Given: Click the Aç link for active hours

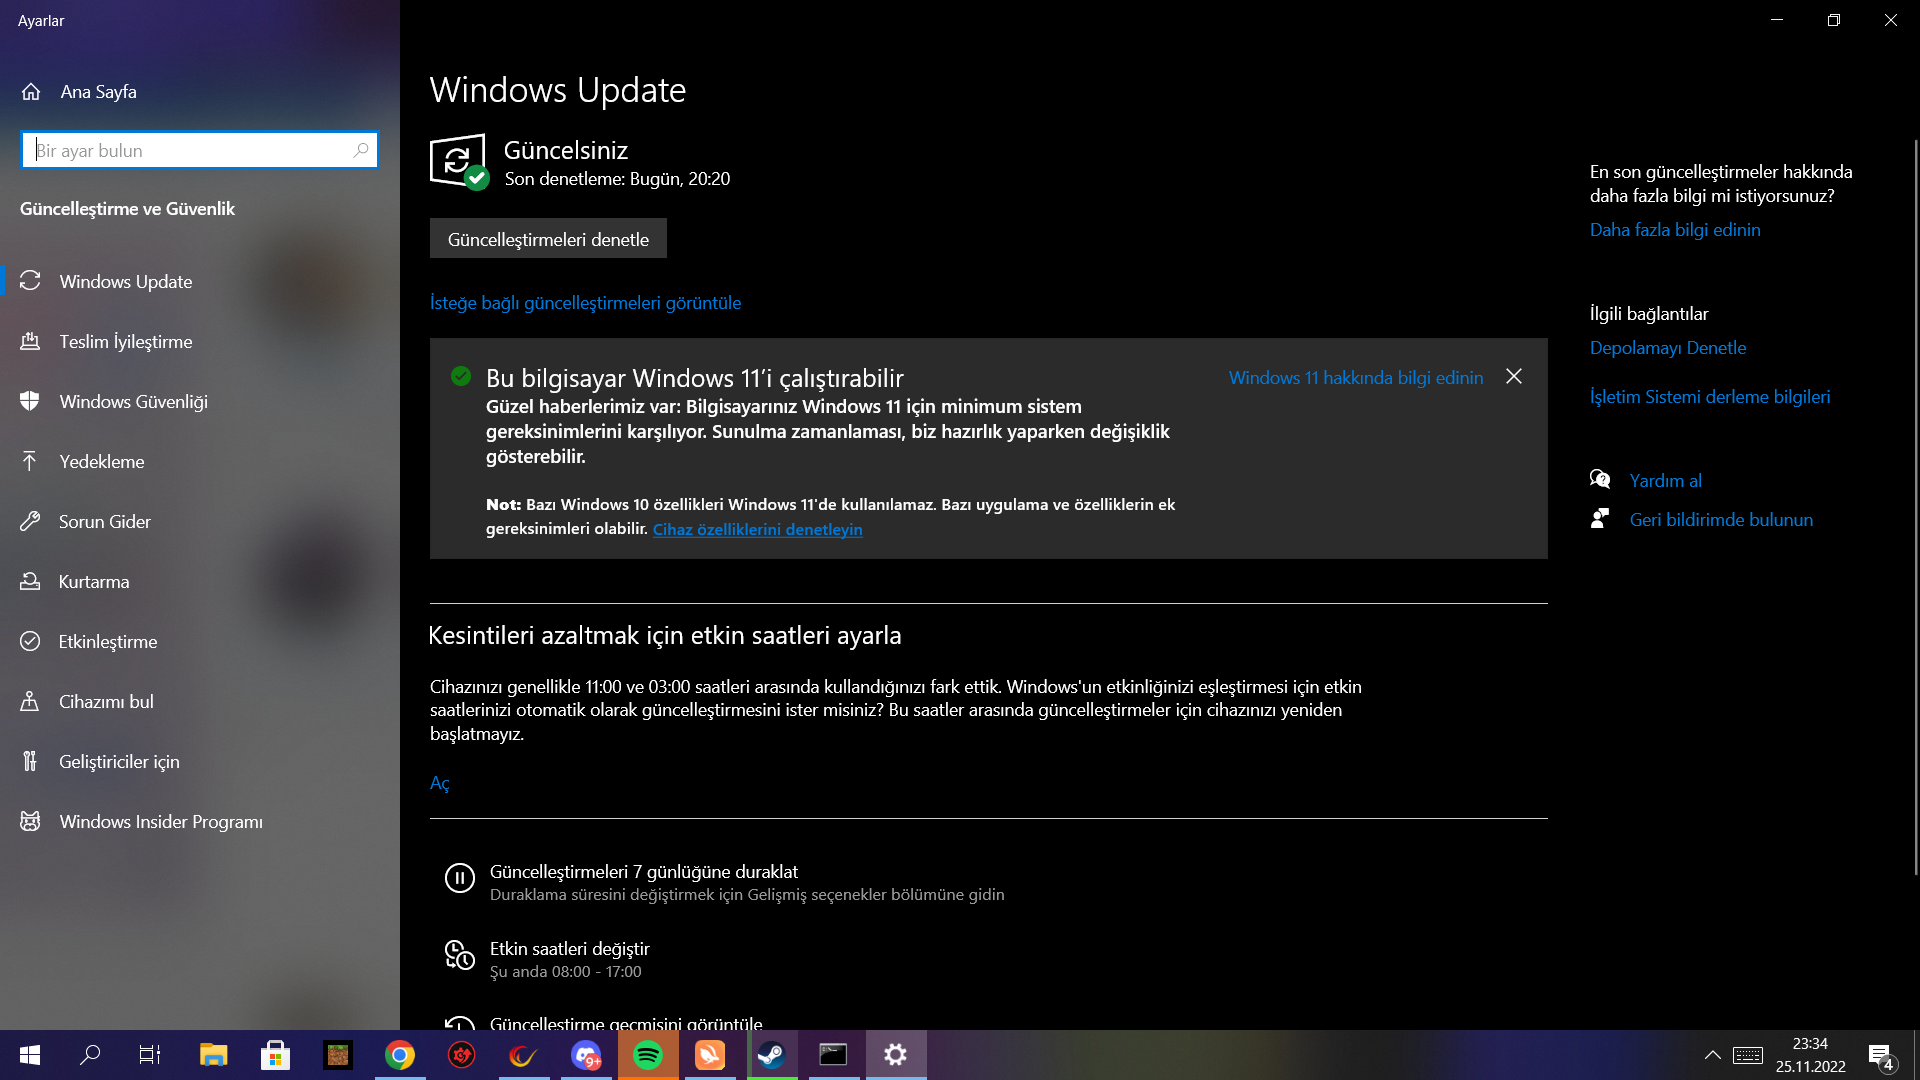Looking at the screenshot, I should (439, 783).
